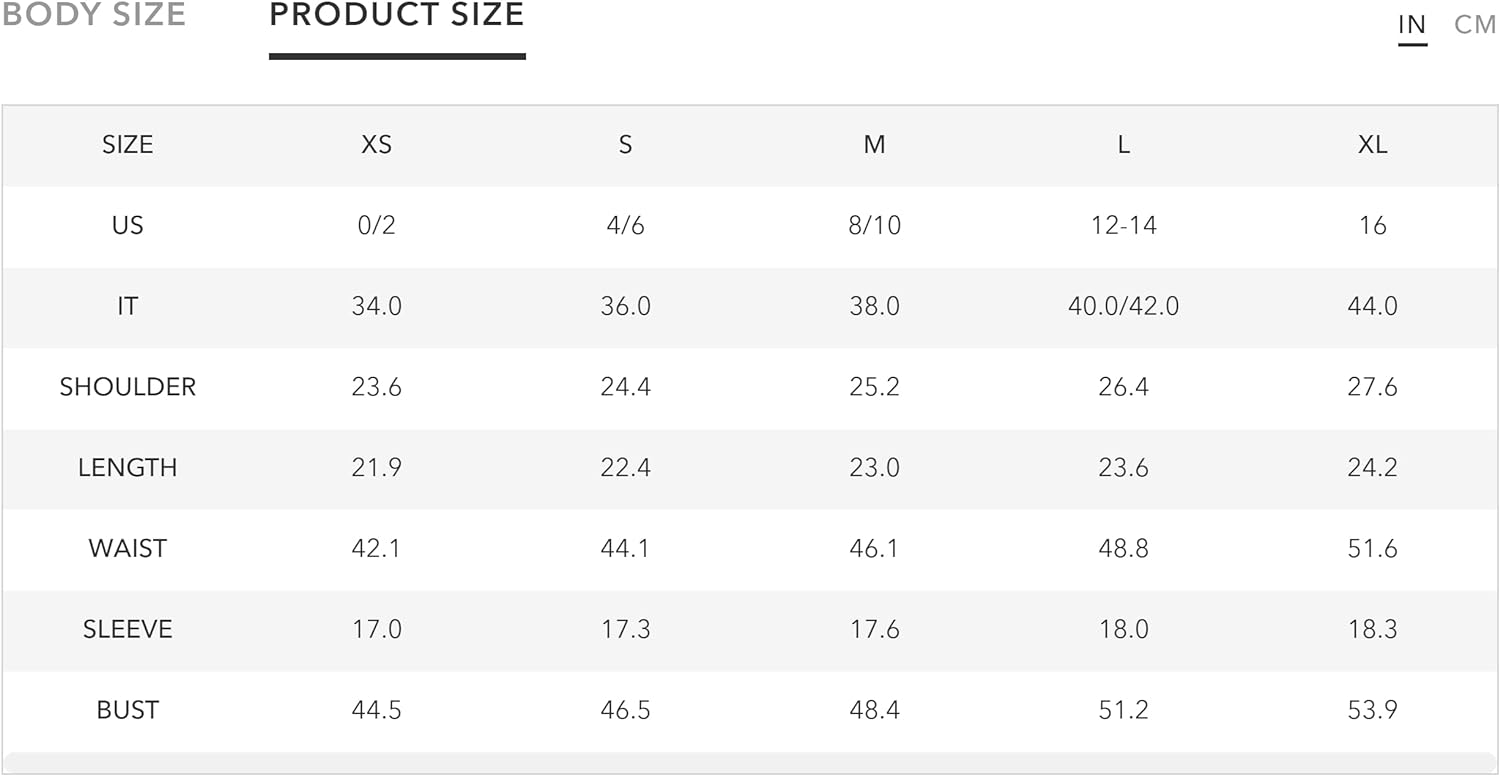Click the XS size column header

pyautogui.click(x=376, y=145)
